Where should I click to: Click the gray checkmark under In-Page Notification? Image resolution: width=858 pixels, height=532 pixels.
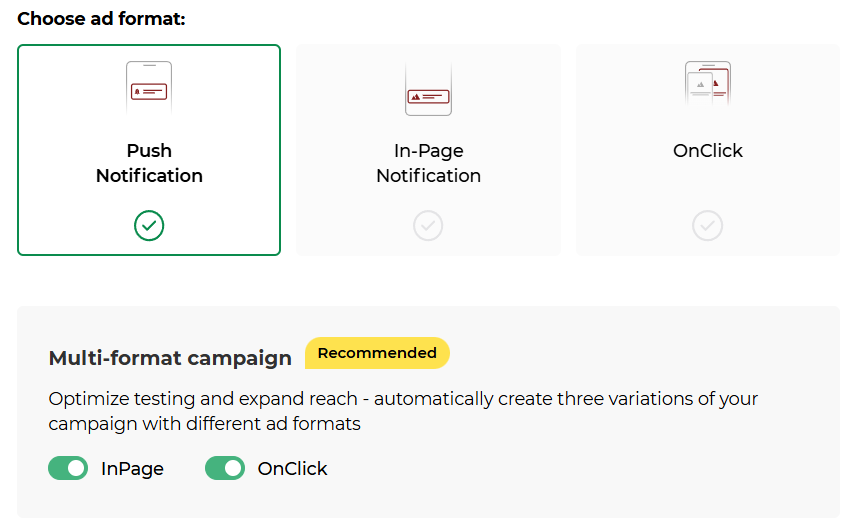(428, 226)
